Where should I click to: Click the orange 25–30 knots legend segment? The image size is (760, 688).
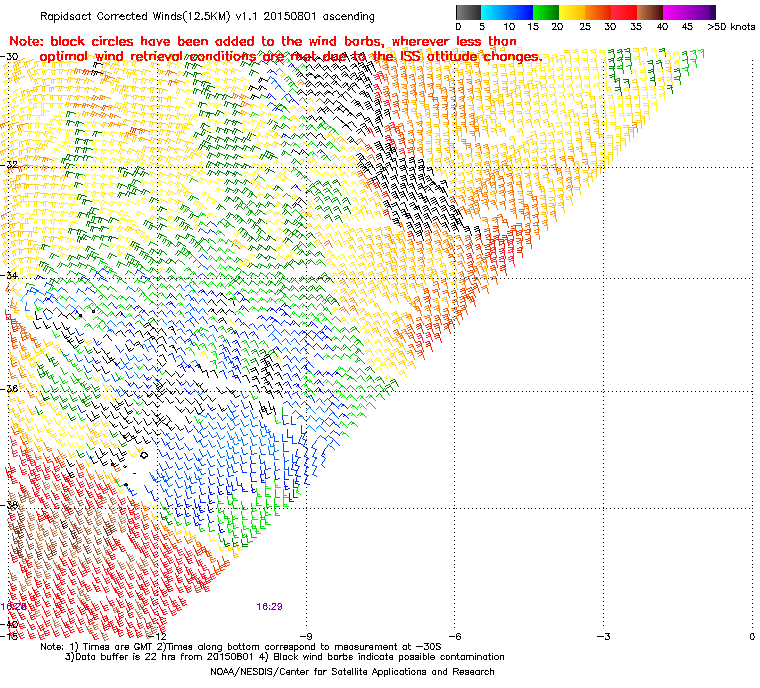tap(598, 12)
